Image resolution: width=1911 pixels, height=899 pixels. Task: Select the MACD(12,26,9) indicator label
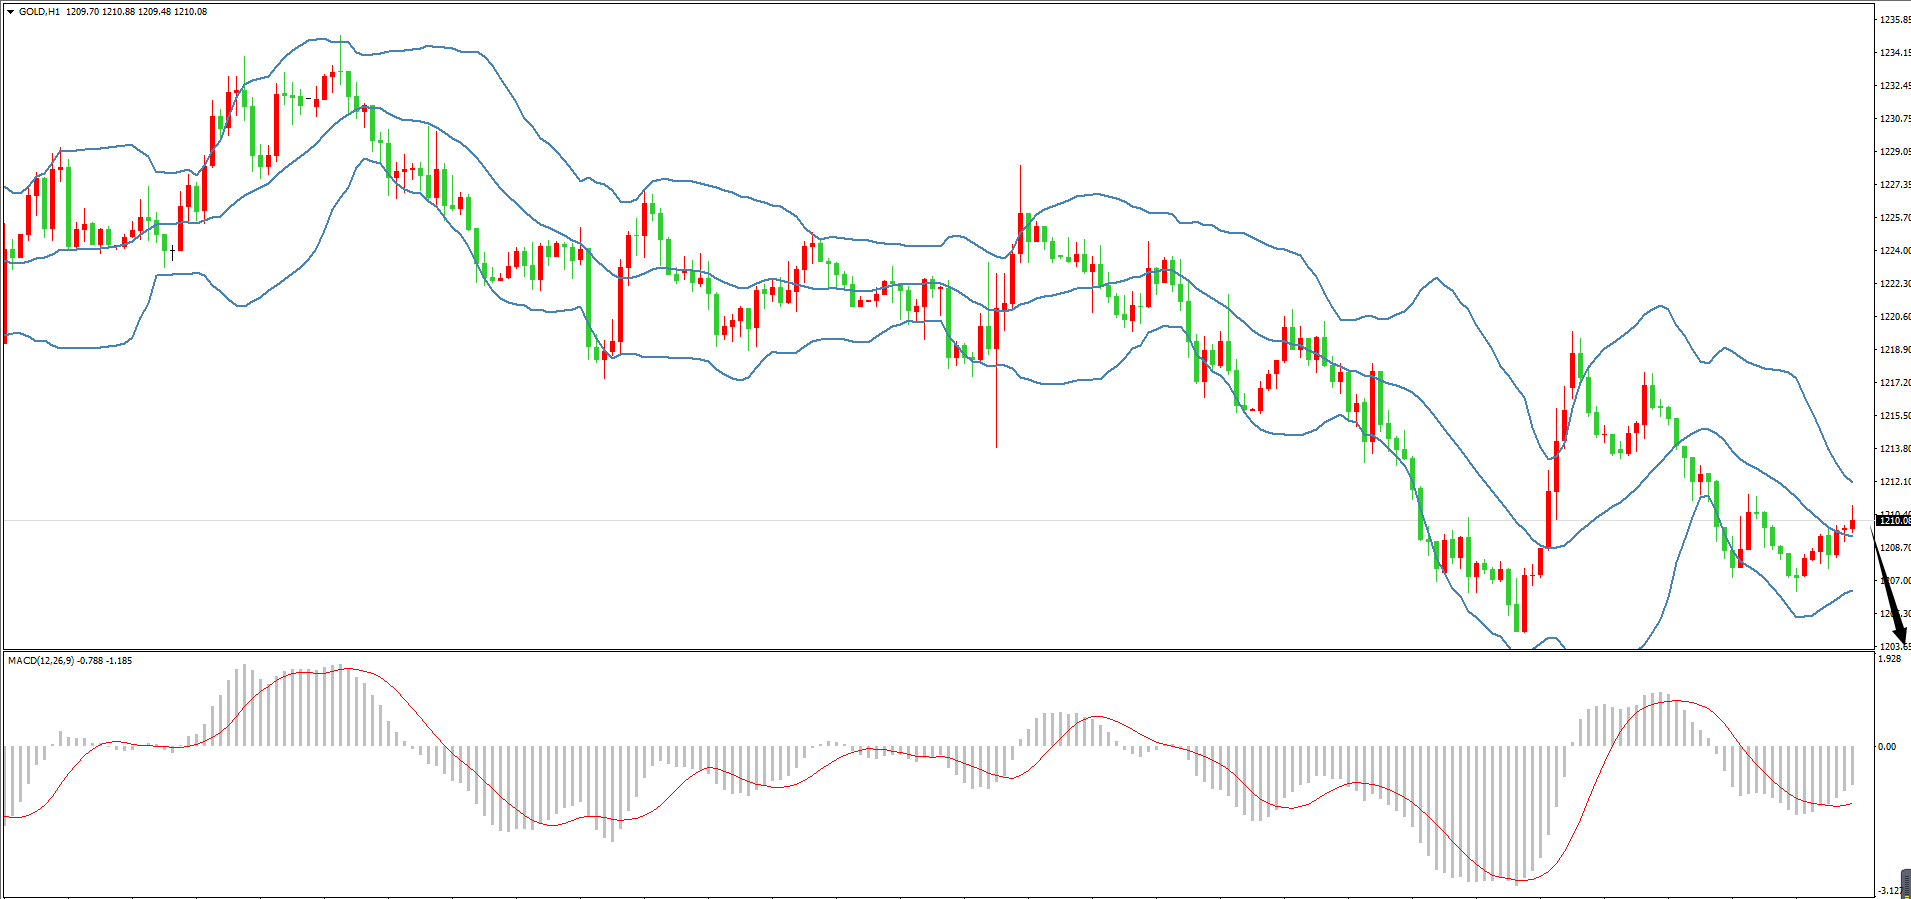[40, 660]
